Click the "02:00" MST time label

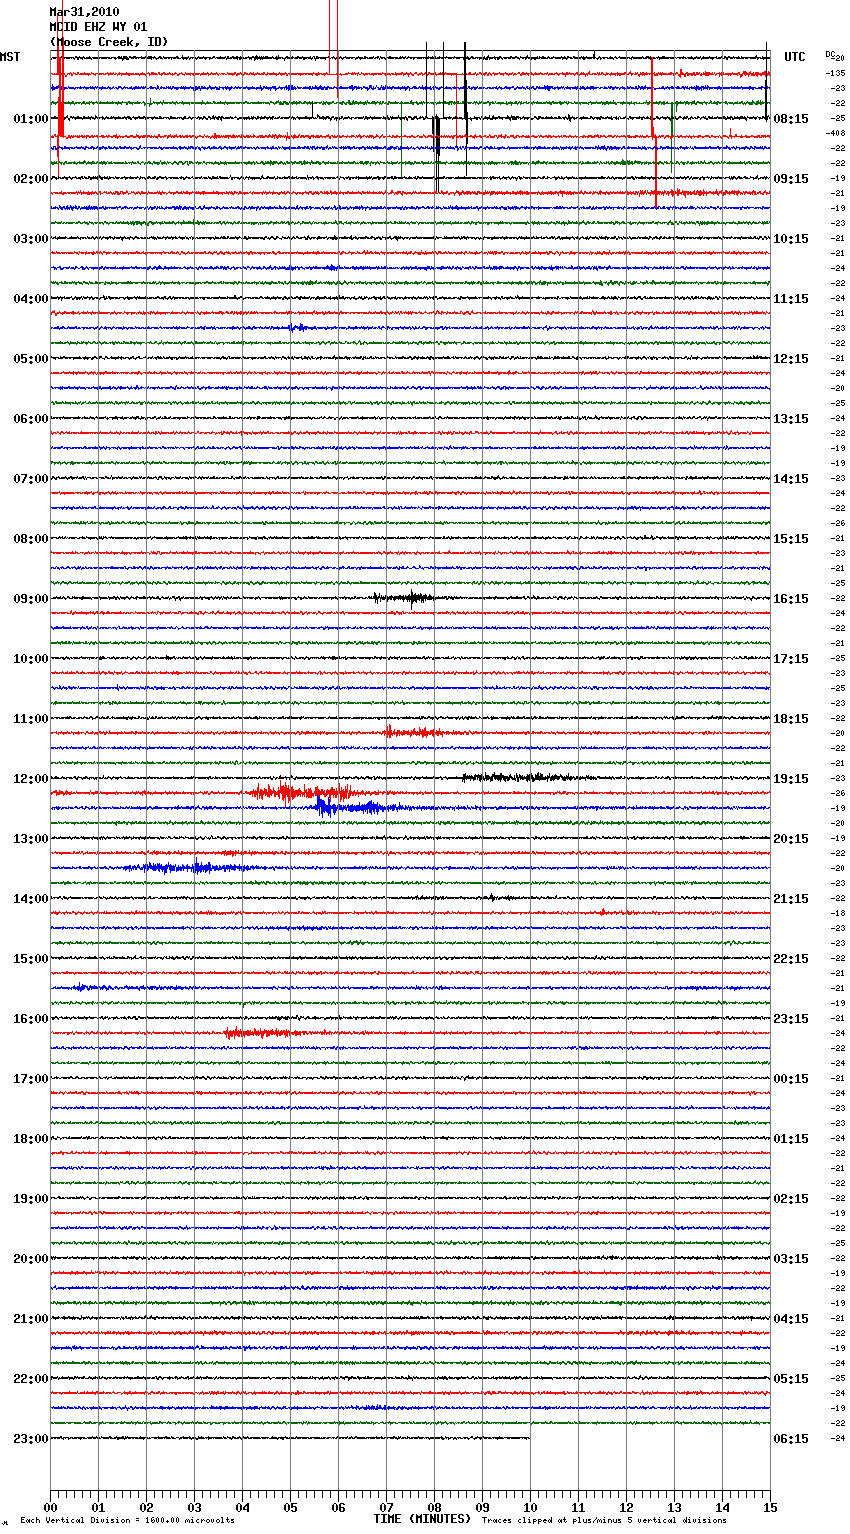[x=31, y=179]
